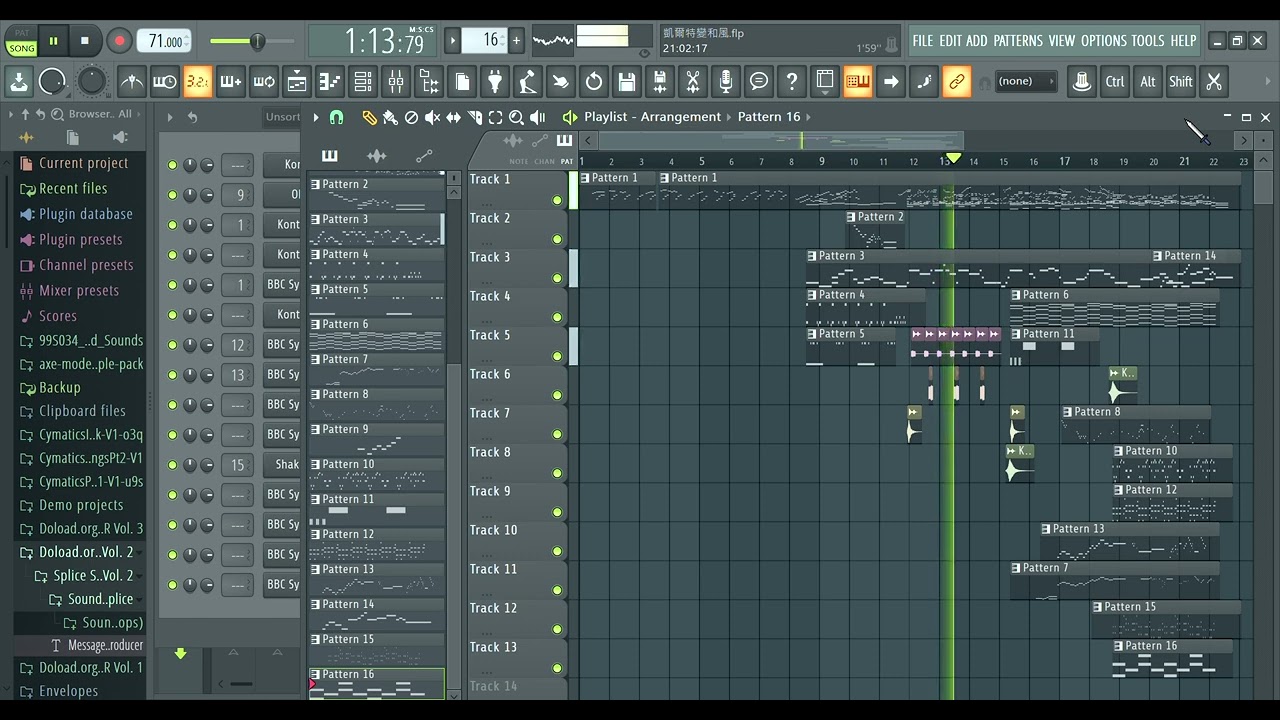Open the Playlist window from the toolbar

tap(297, 81)
